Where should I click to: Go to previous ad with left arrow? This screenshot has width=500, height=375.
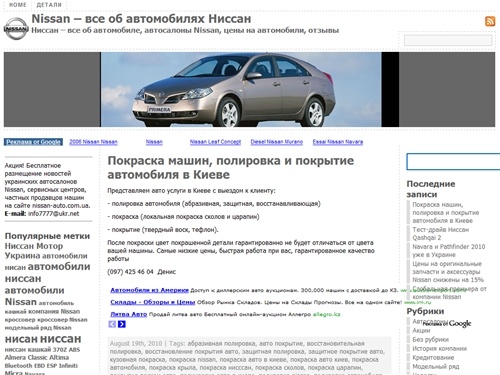[x=112, y=324]
